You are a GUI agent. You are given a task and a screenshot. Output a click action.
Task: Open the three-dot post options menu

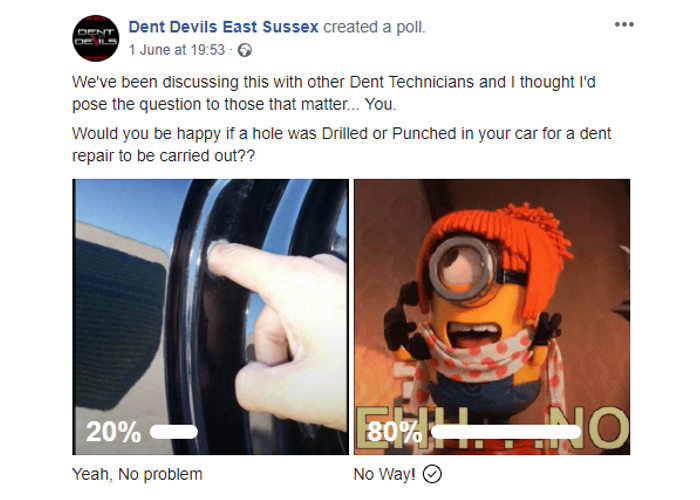coord(624,25)
